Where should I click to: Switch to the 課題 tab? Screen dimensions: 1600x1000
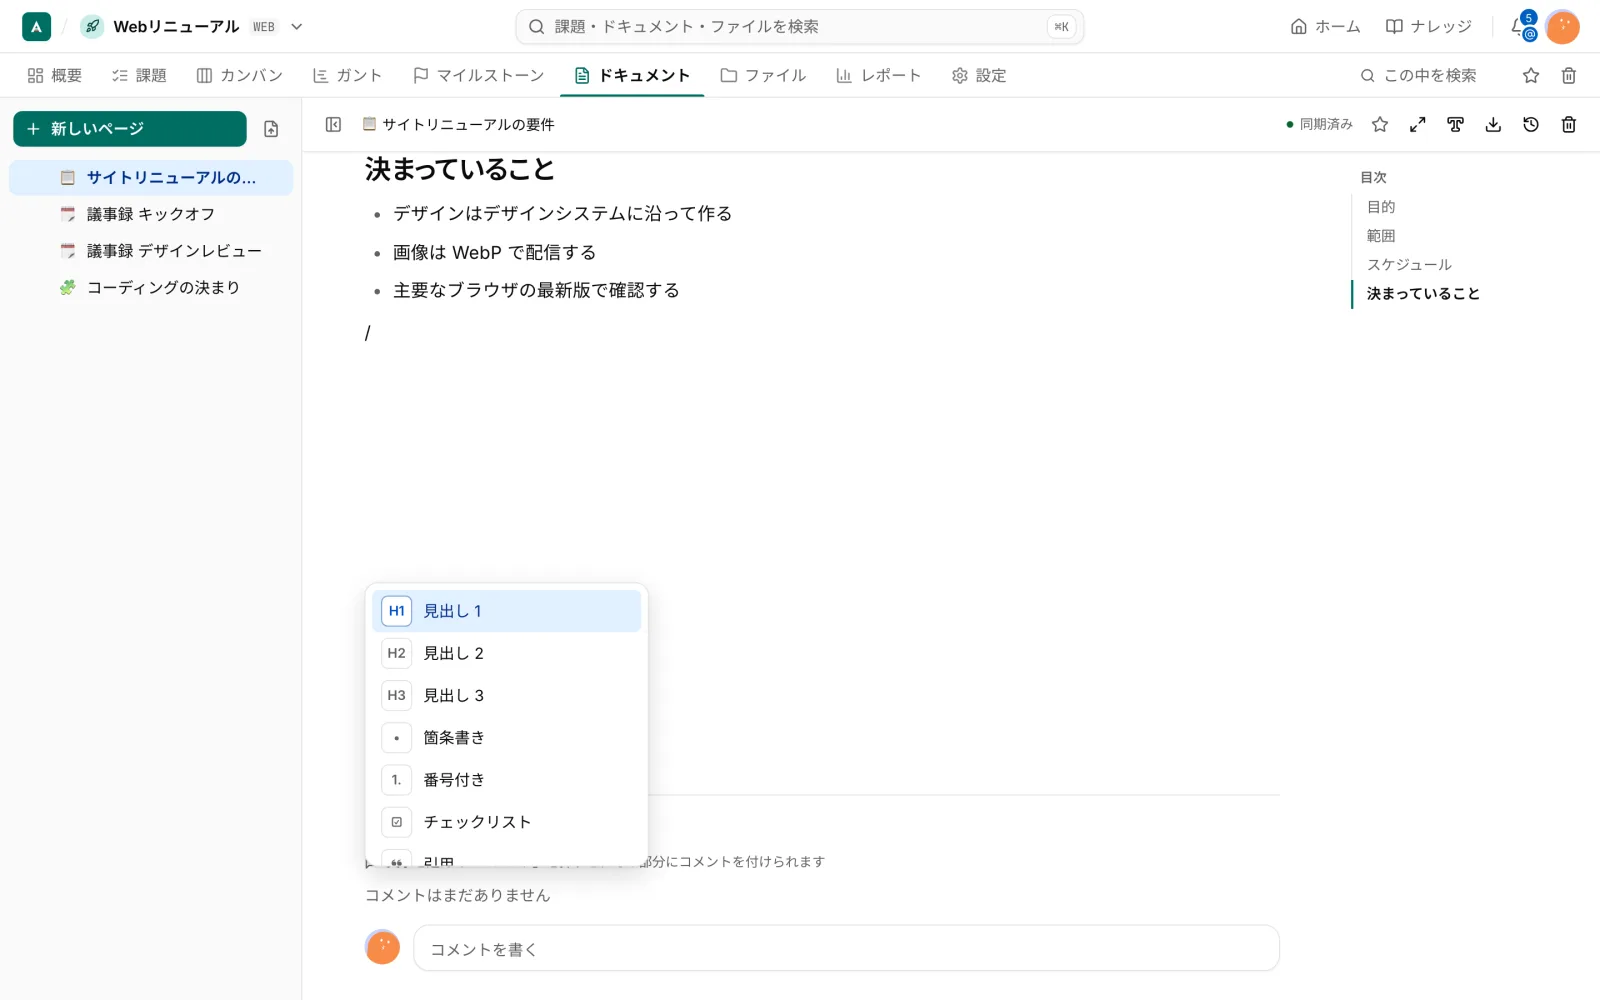(x=140, y=75)
